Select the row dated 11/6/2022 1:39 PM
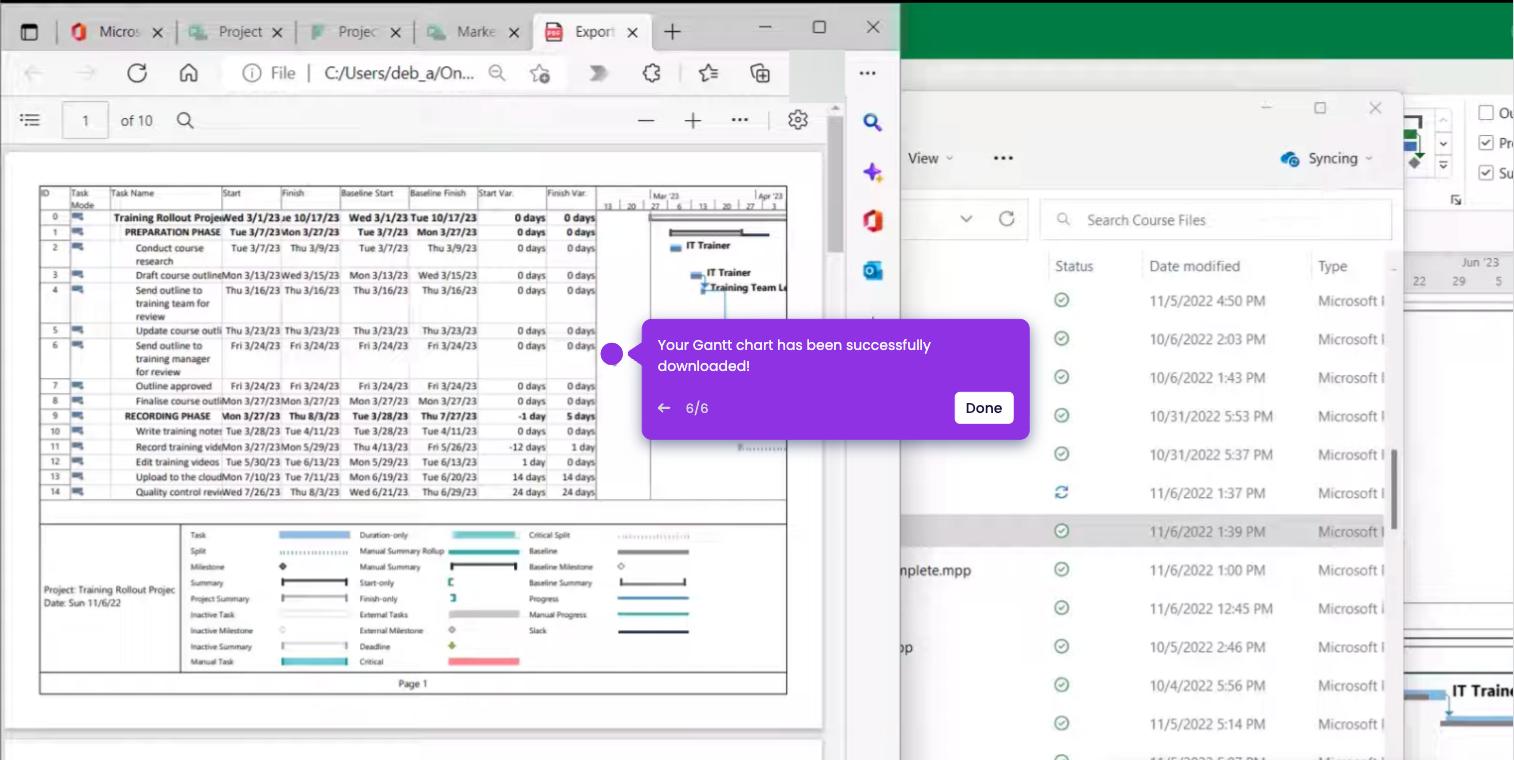 coord(1145,532)
